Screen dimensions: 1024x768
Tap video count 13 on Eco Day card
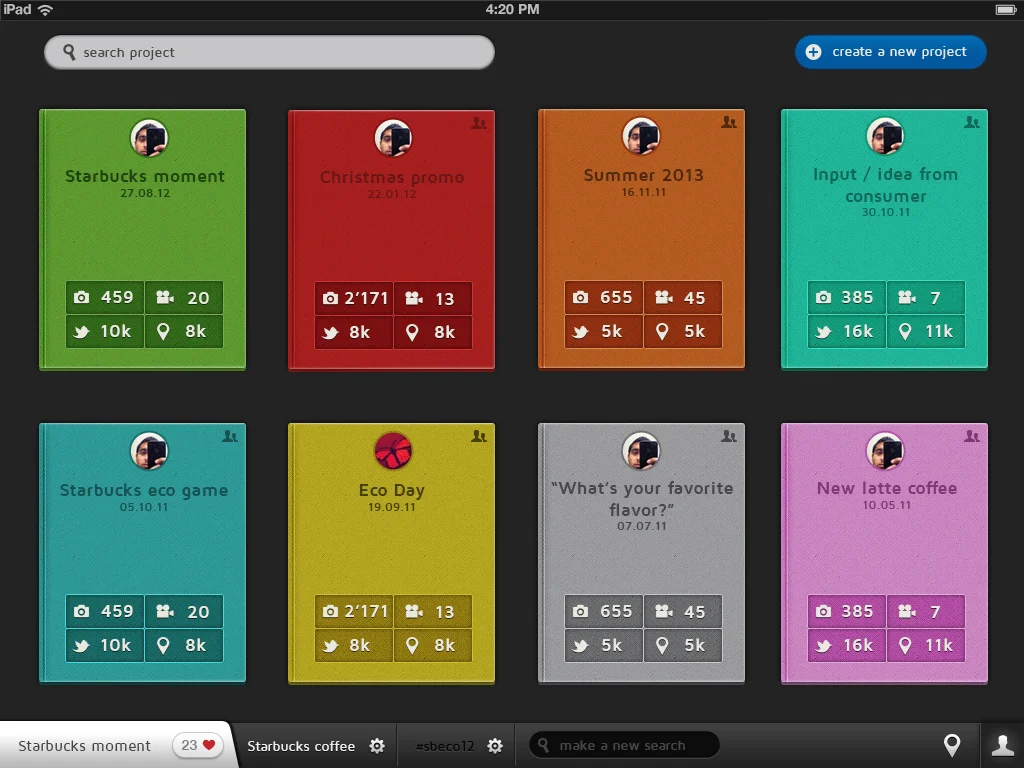pyautogui.click(x=432, y=612)
